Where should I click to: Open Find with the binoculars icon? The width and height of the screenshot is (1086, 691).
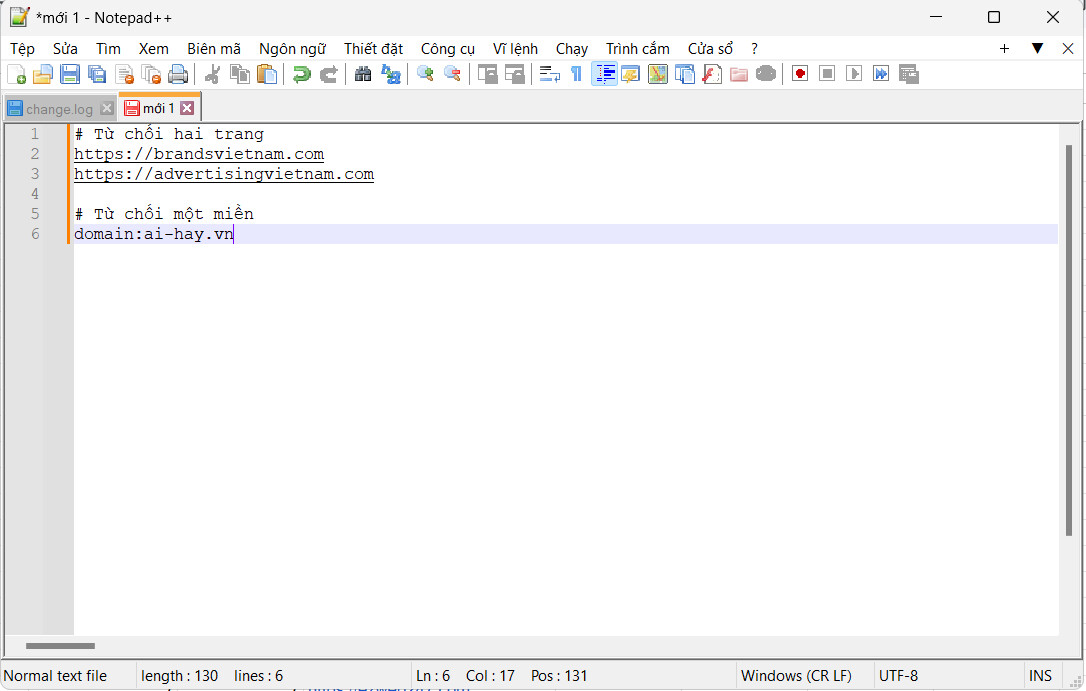[x=363, y=74]
